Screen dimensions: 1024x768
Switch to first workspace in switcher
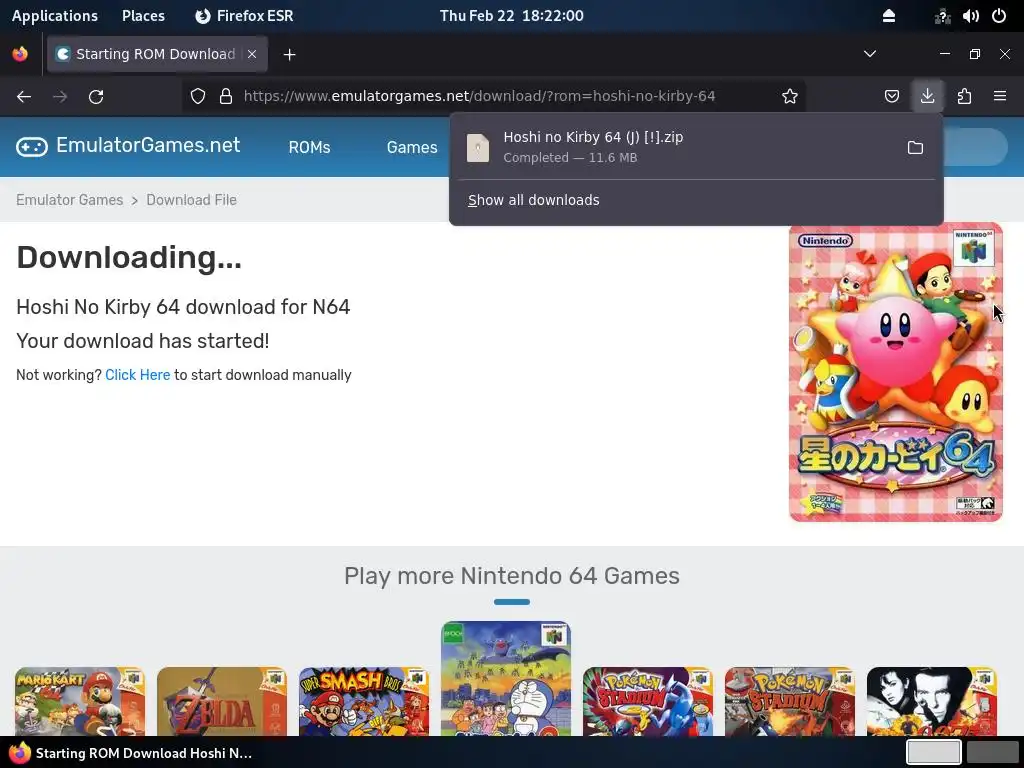tap(933, 752)
